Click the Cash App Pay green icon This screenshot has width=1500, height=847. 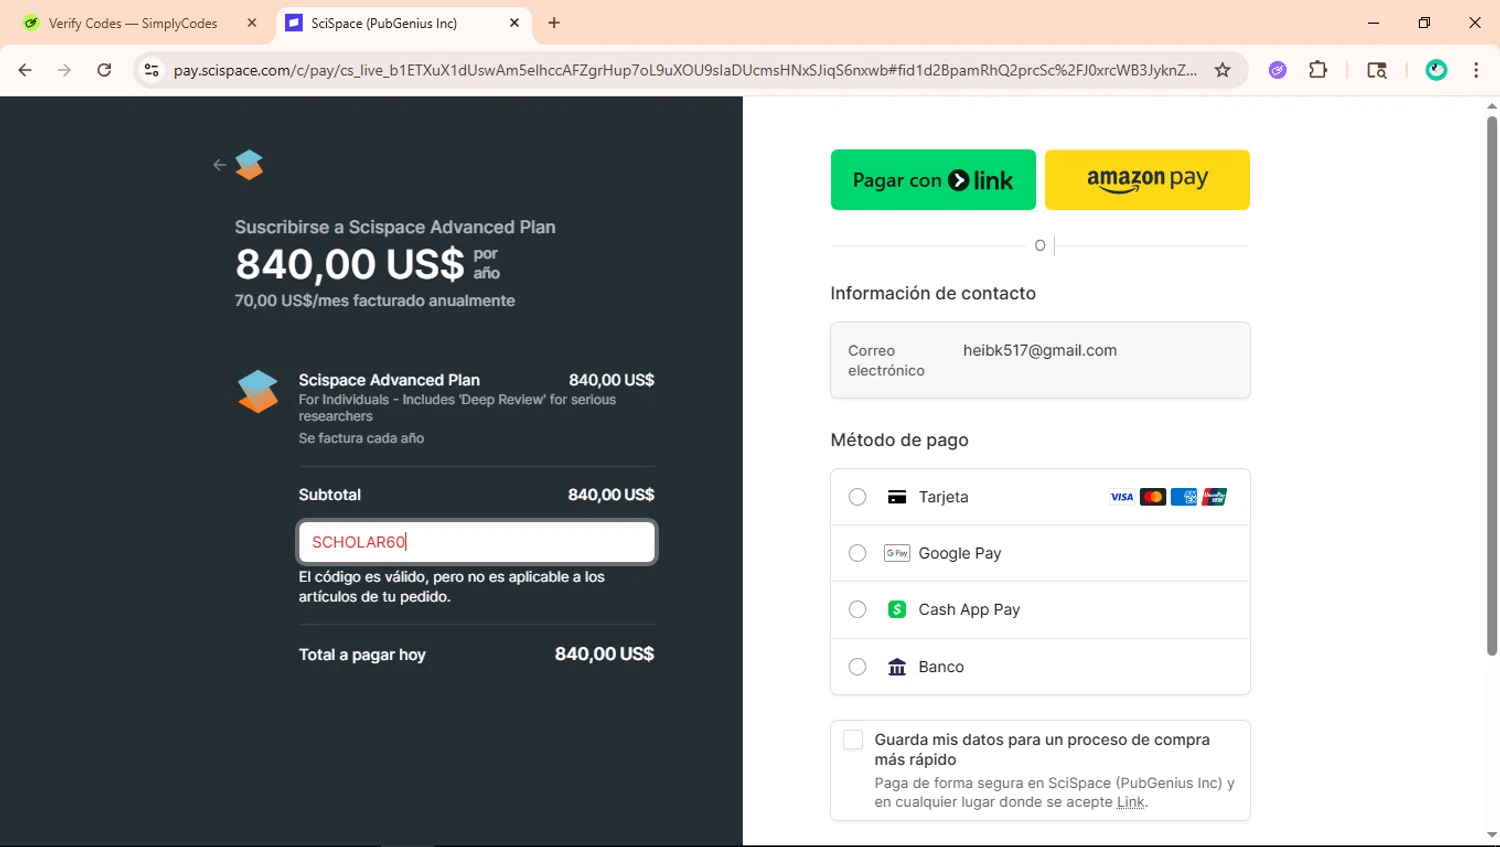[897, 609]
